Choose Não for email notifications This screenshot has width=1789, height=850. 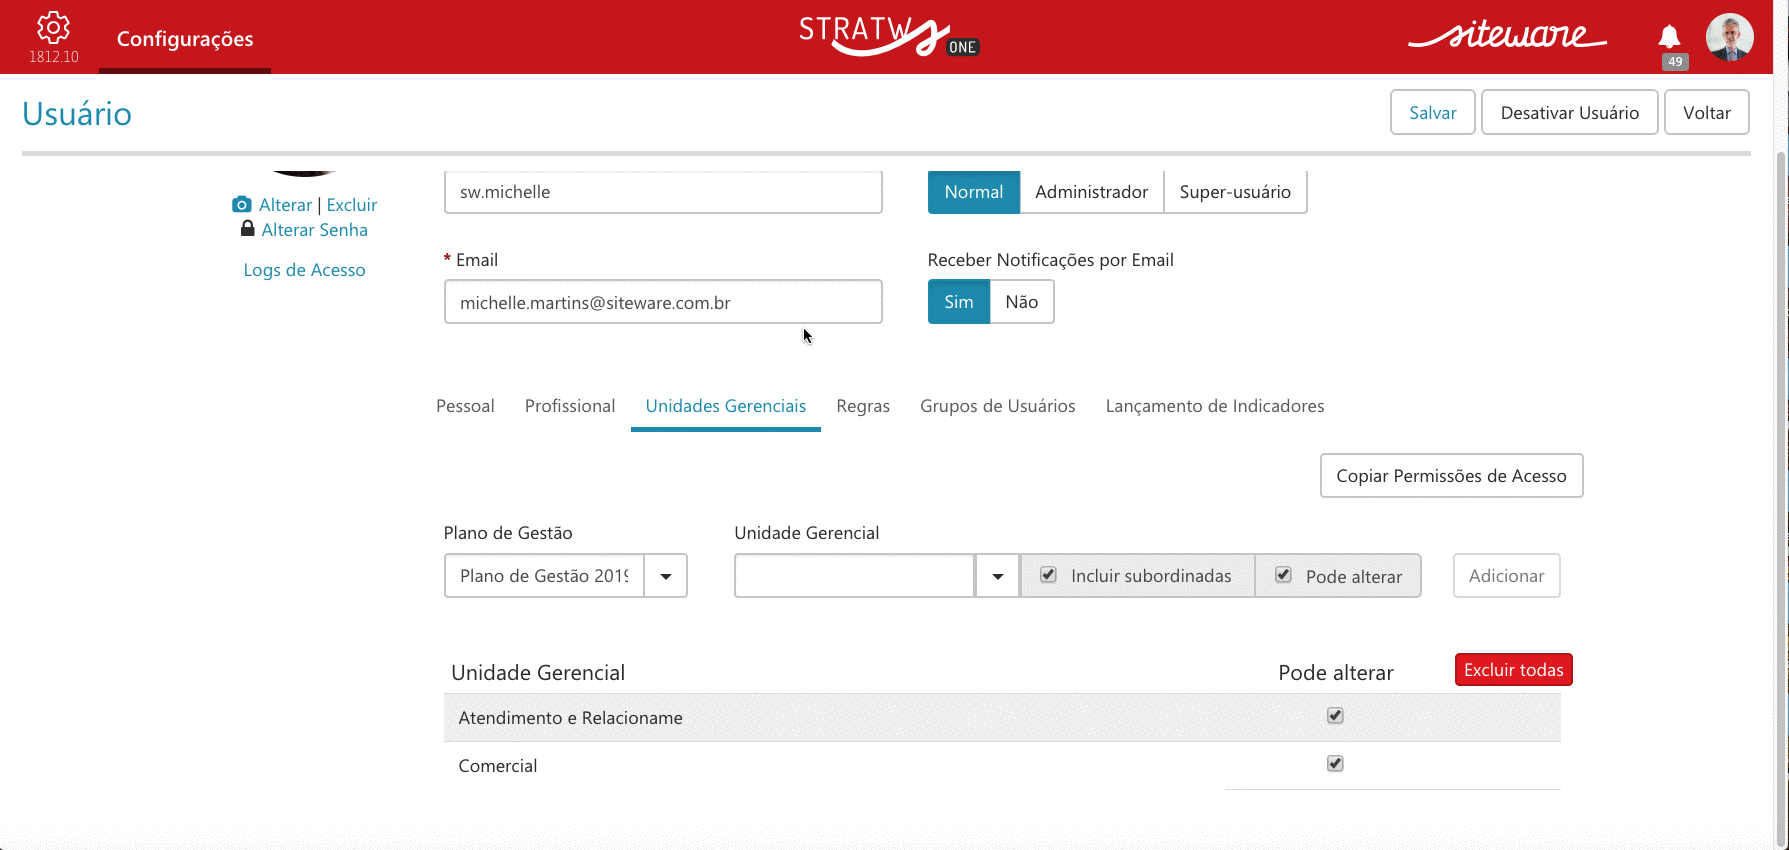pyautogui.click(x=1022, y=302)
